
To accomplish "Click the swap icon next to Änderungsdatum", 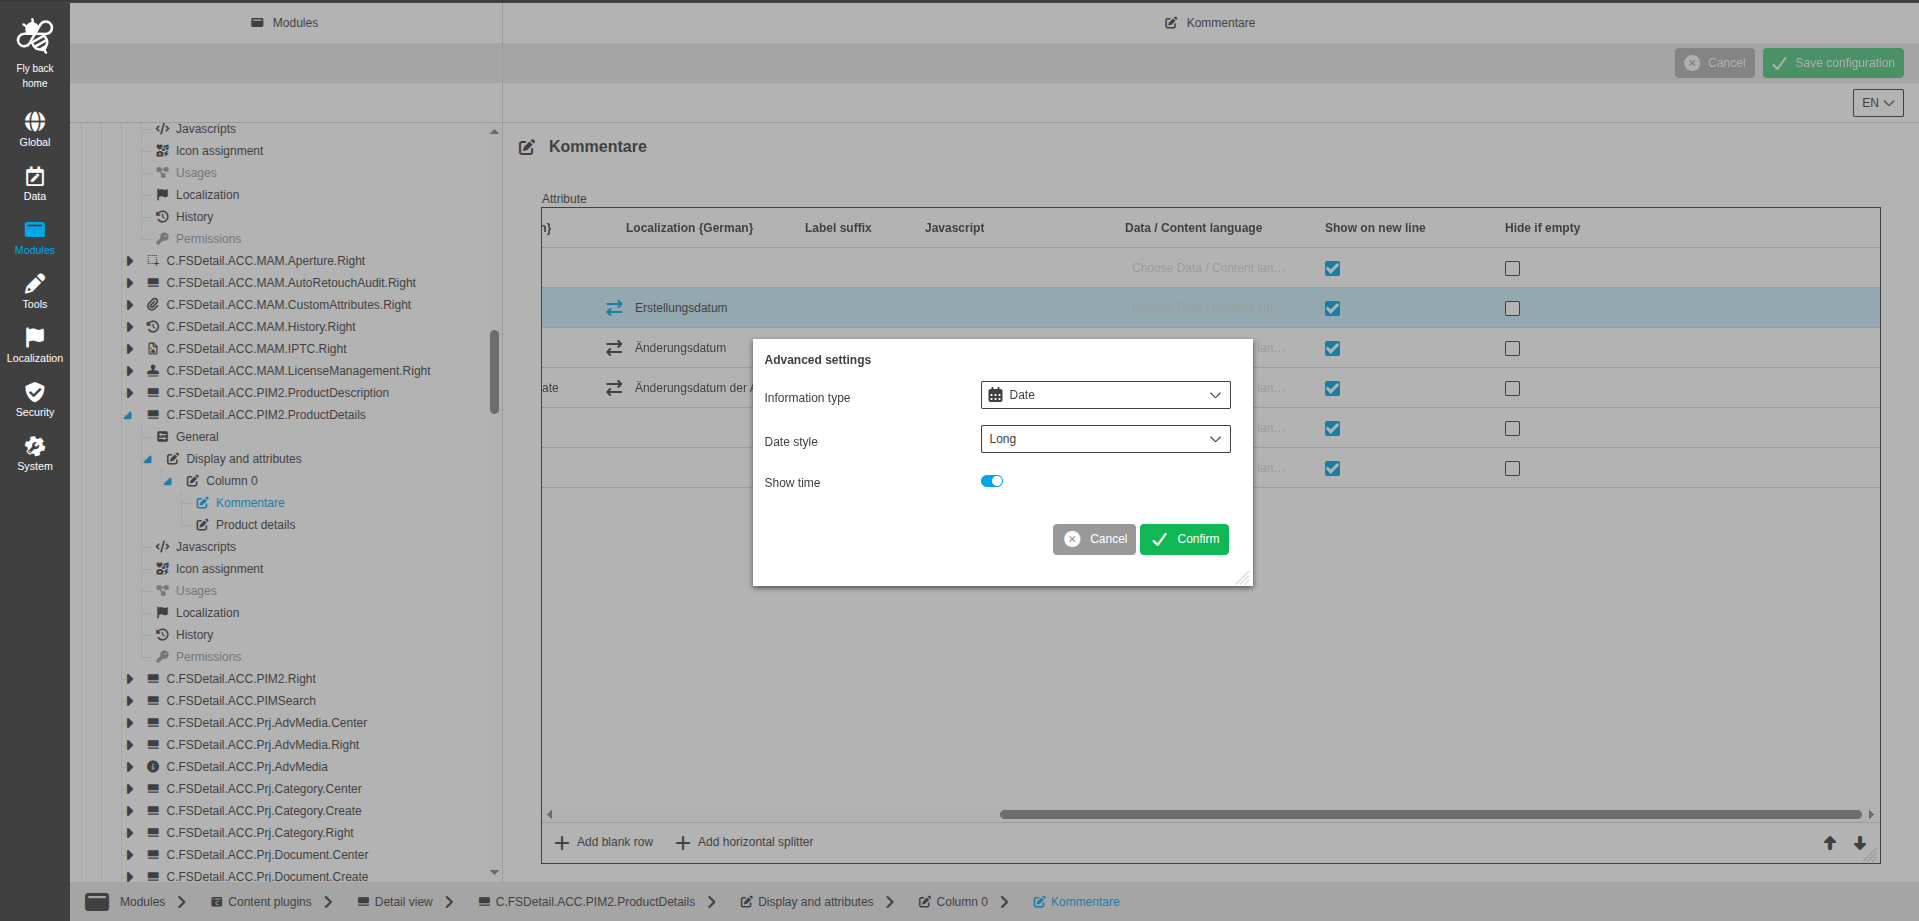I will point(614,348).
